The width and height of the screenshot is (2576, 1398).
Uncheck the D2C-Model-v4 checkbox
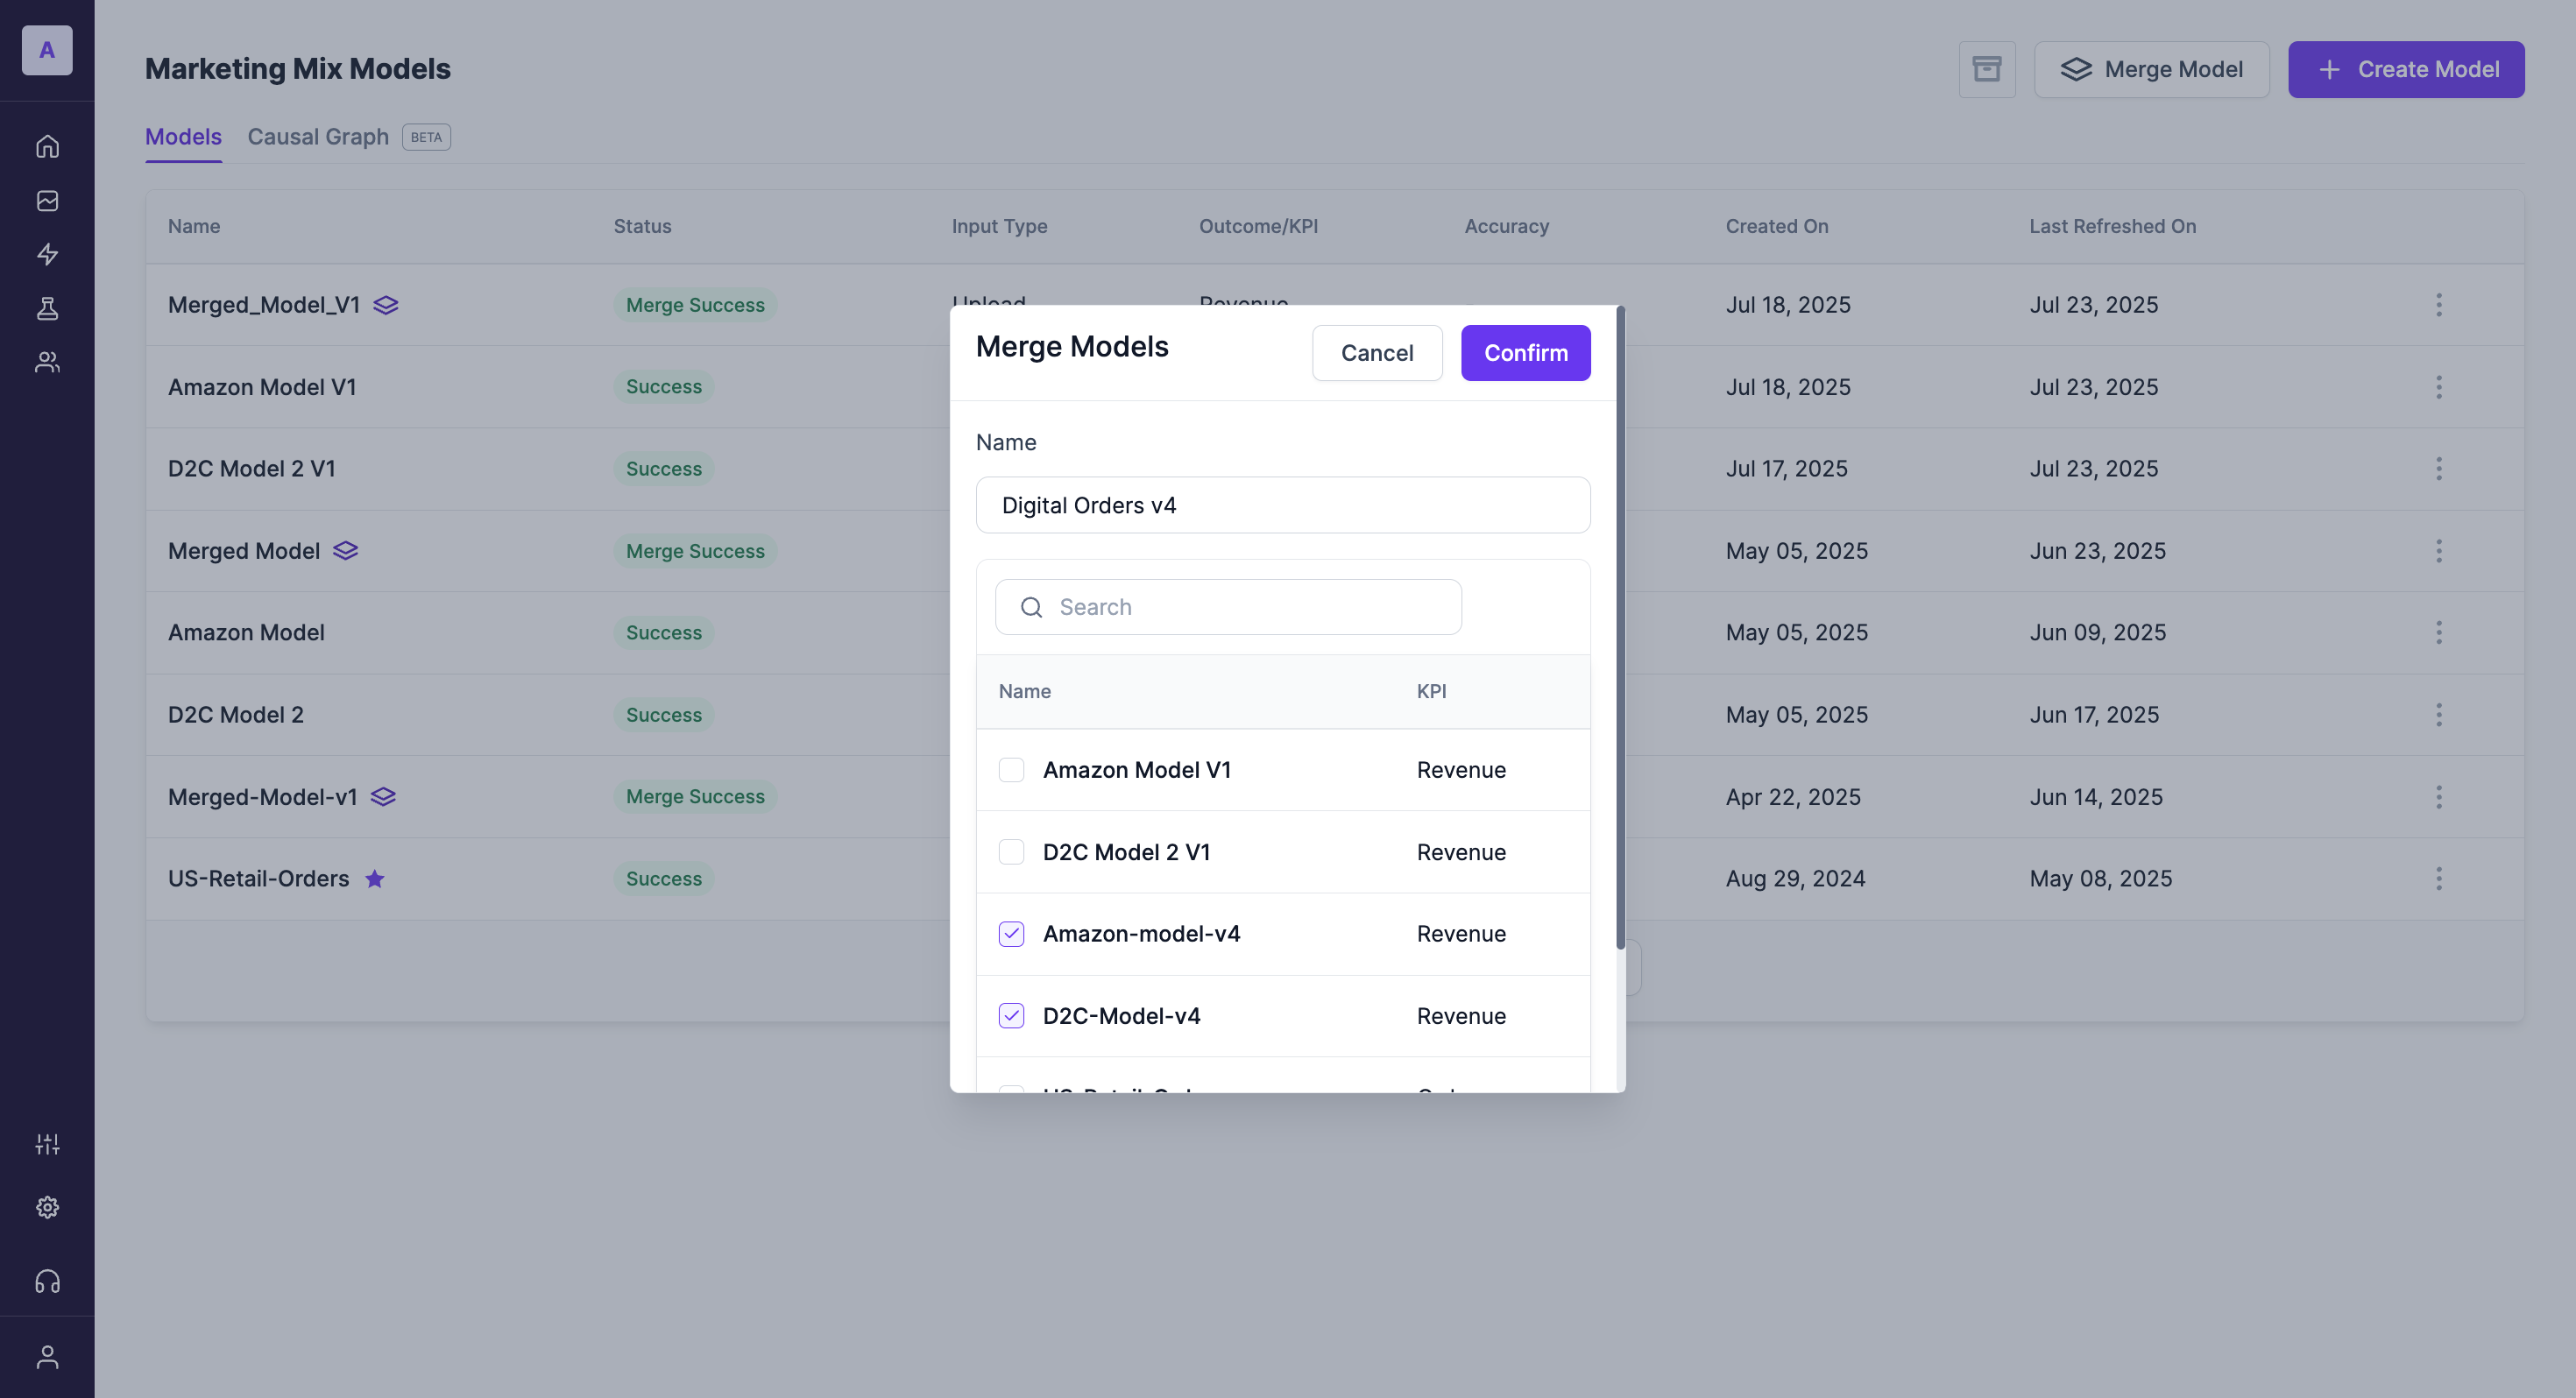[1011, 1016]
